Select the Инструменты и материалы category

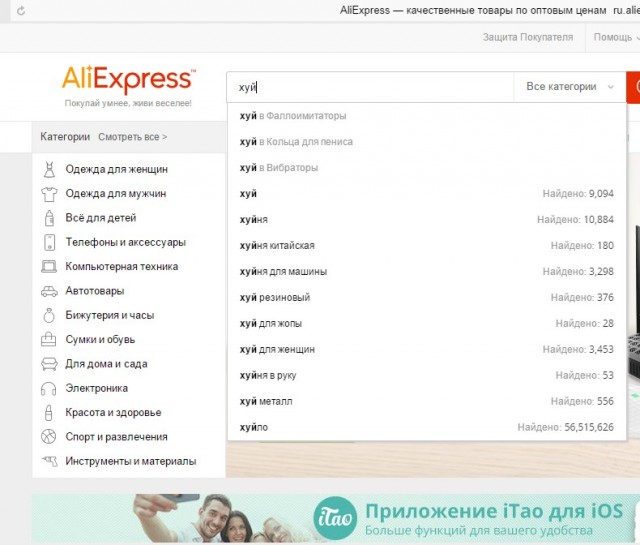click(131, 461)
